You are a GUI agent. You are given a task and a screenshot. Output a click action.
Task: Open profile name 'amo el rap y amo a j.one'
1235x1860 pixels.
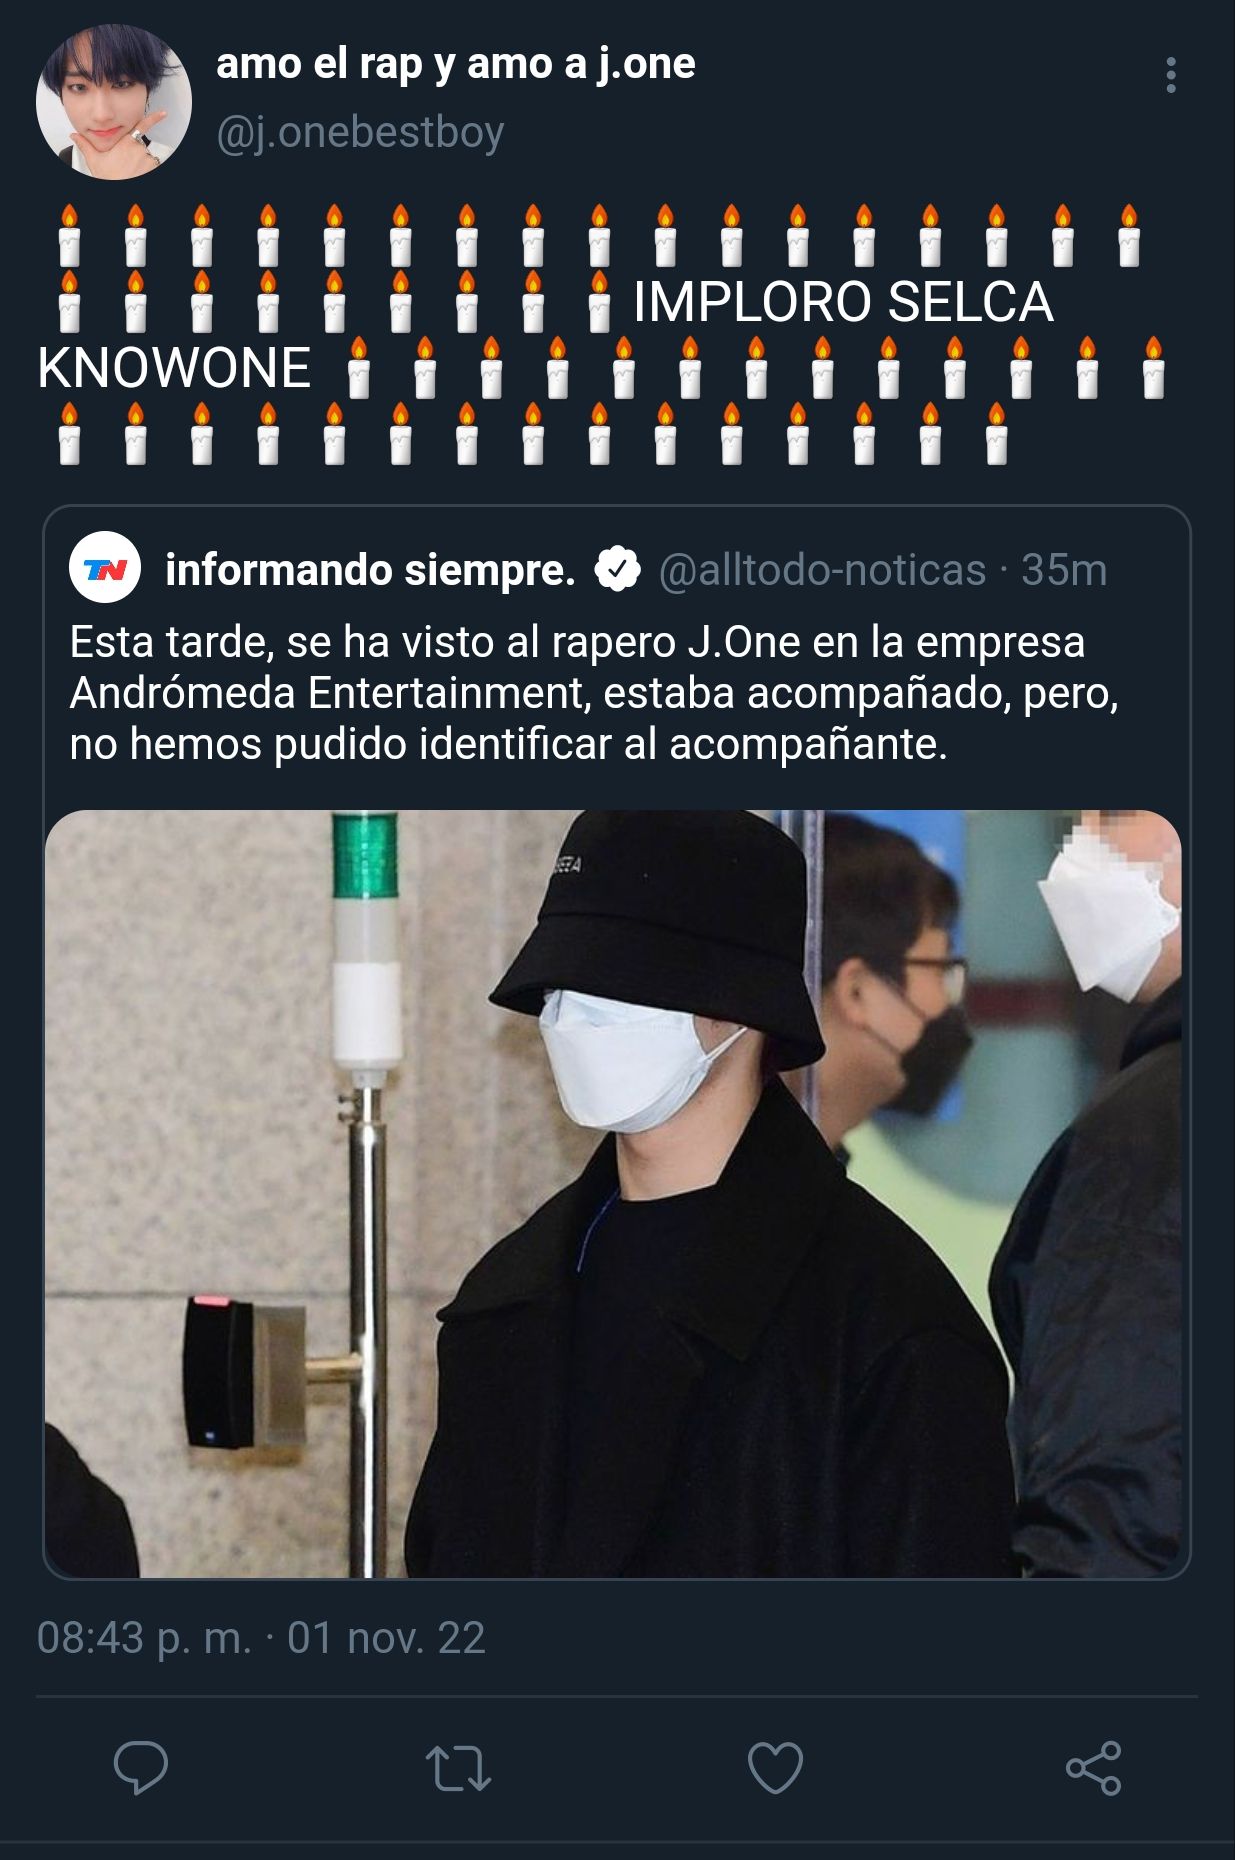coord(455,64)
